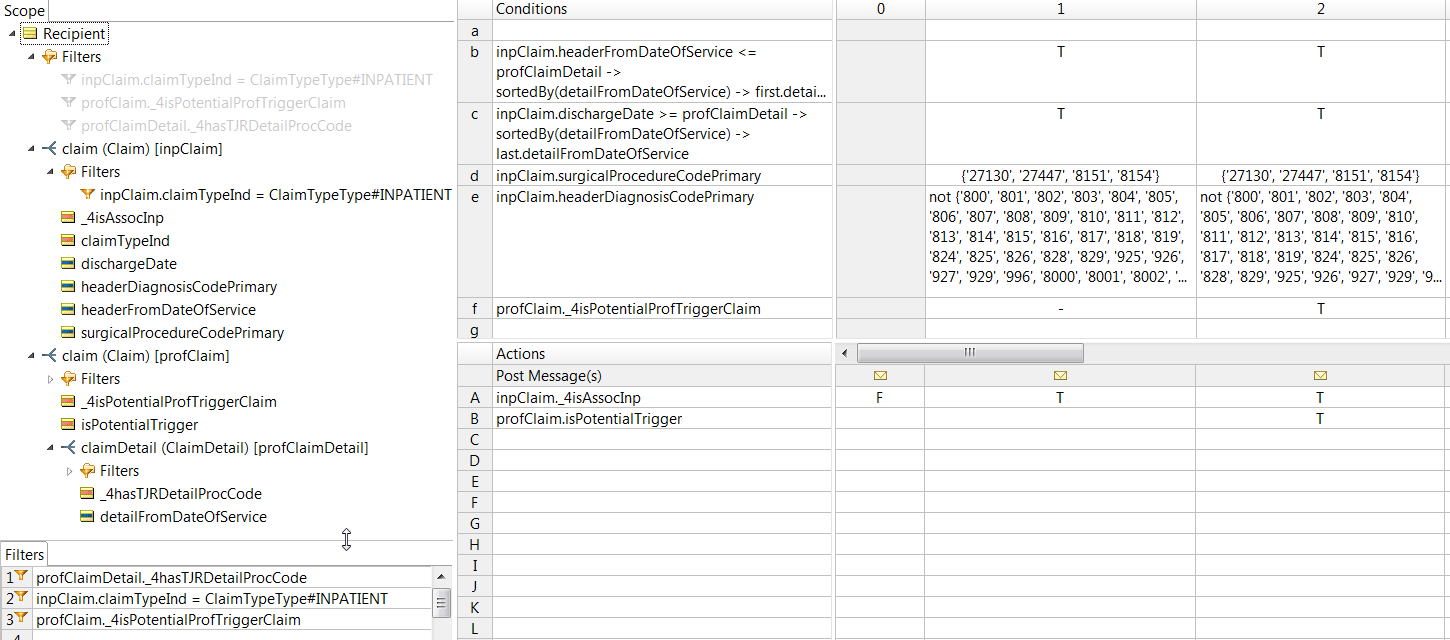Click attribute icon for _4hasTJRDetailProcCode
Viewport: 1450px width, 640px height.
click(87, 494)
